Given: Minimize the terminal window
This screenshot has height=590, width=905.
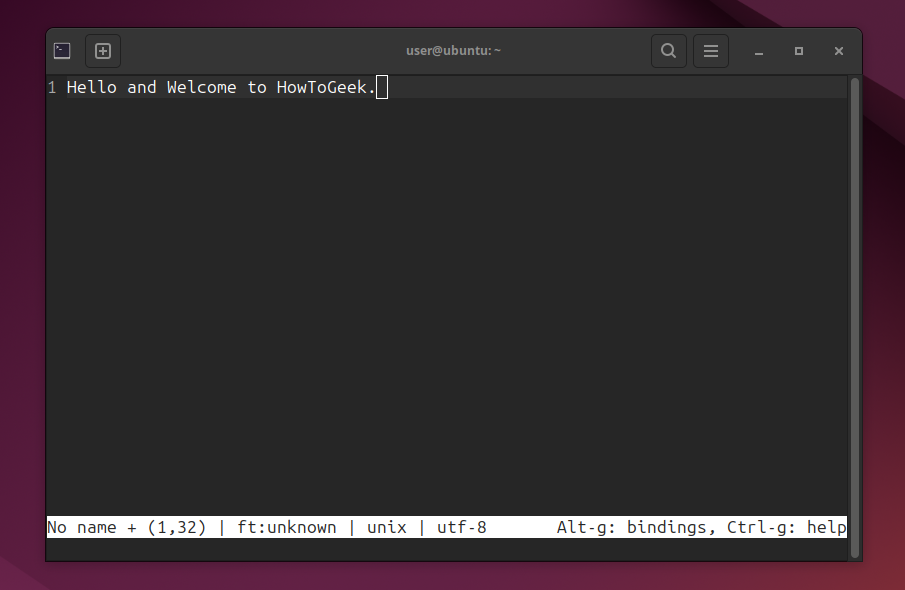Looking at the screenshot, I should coord(759,51).
